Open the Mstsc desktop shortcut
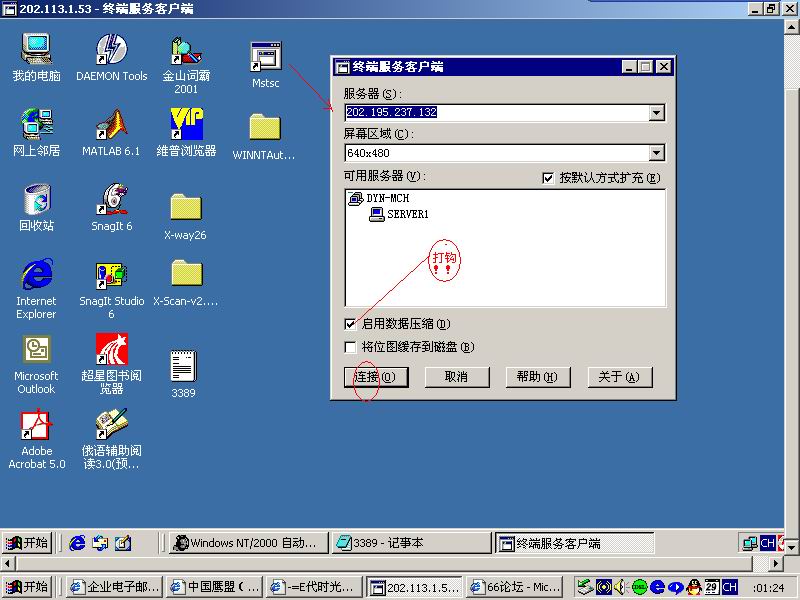 (x=265, y=58)
